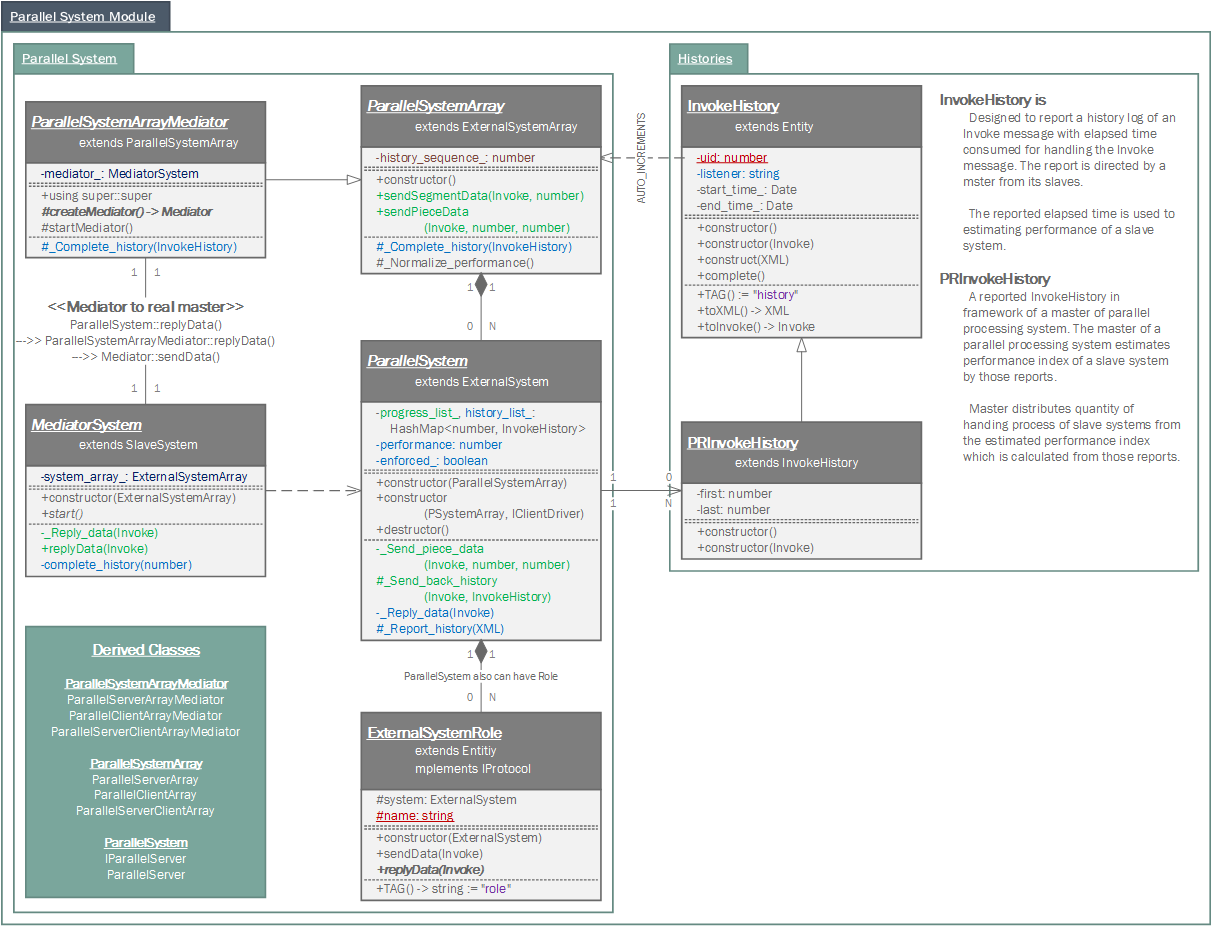Click IParallelServer in Derived Classes

pyautogui.click(x=146, y=859)
